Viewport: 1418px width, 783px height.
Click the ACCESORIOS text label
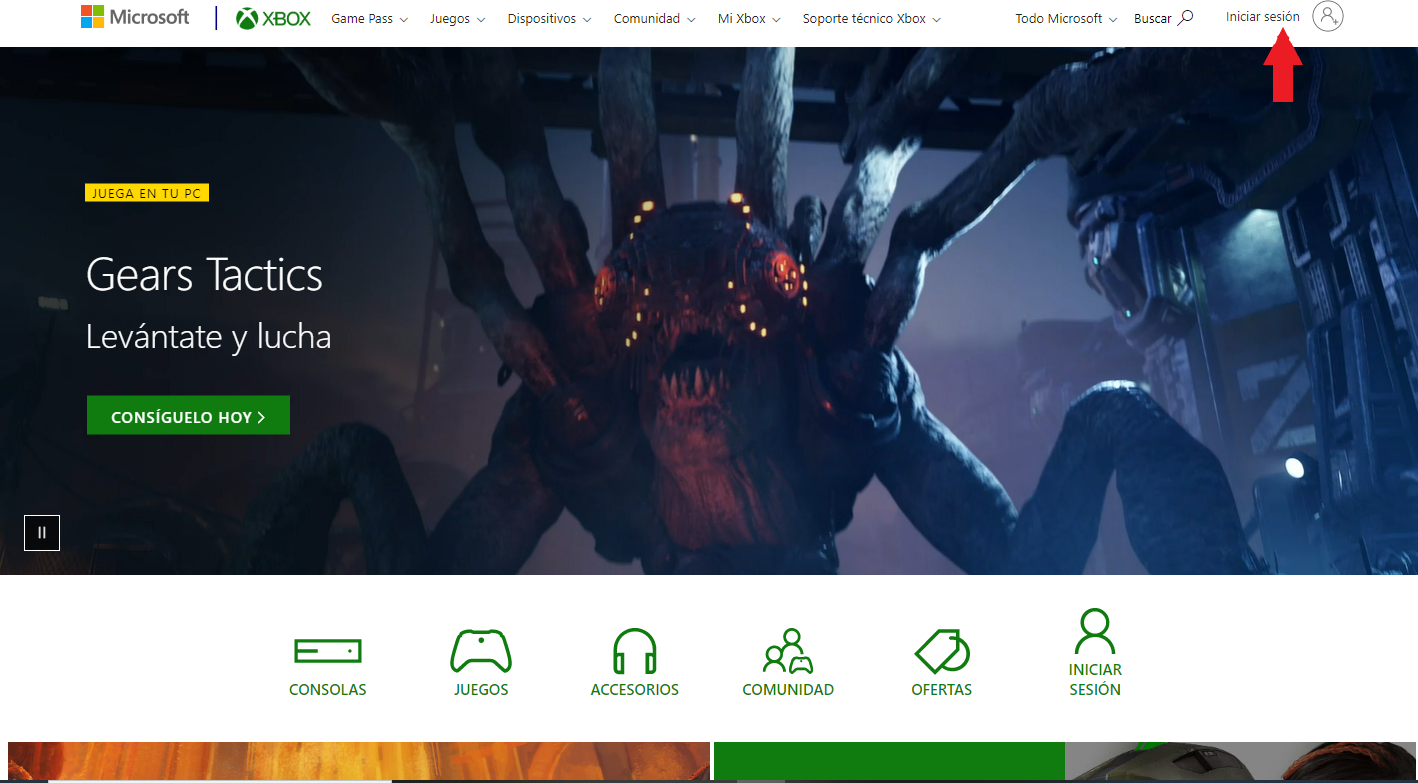pyautogui.click(x=635, y=690)
